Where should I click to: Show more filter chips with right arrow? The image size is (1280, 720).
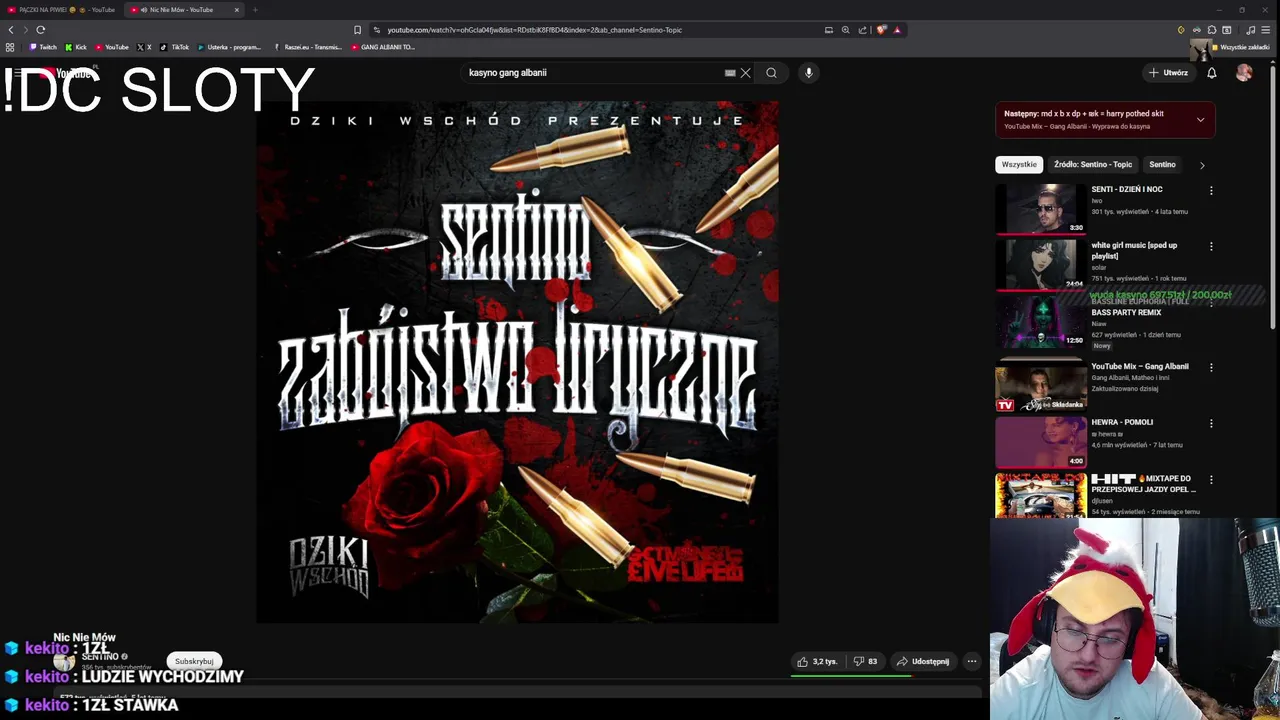pos(1202,165)
